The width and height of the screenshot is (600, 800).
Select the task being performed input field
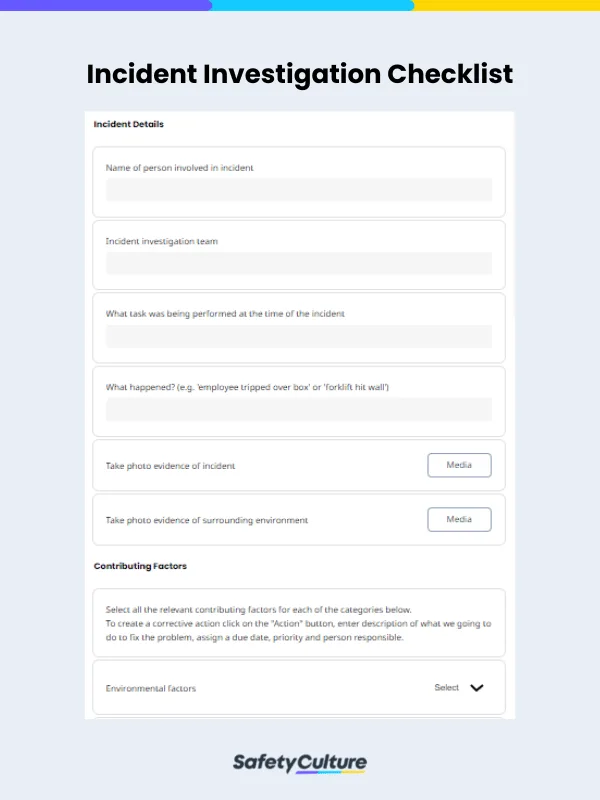(299, 337)
